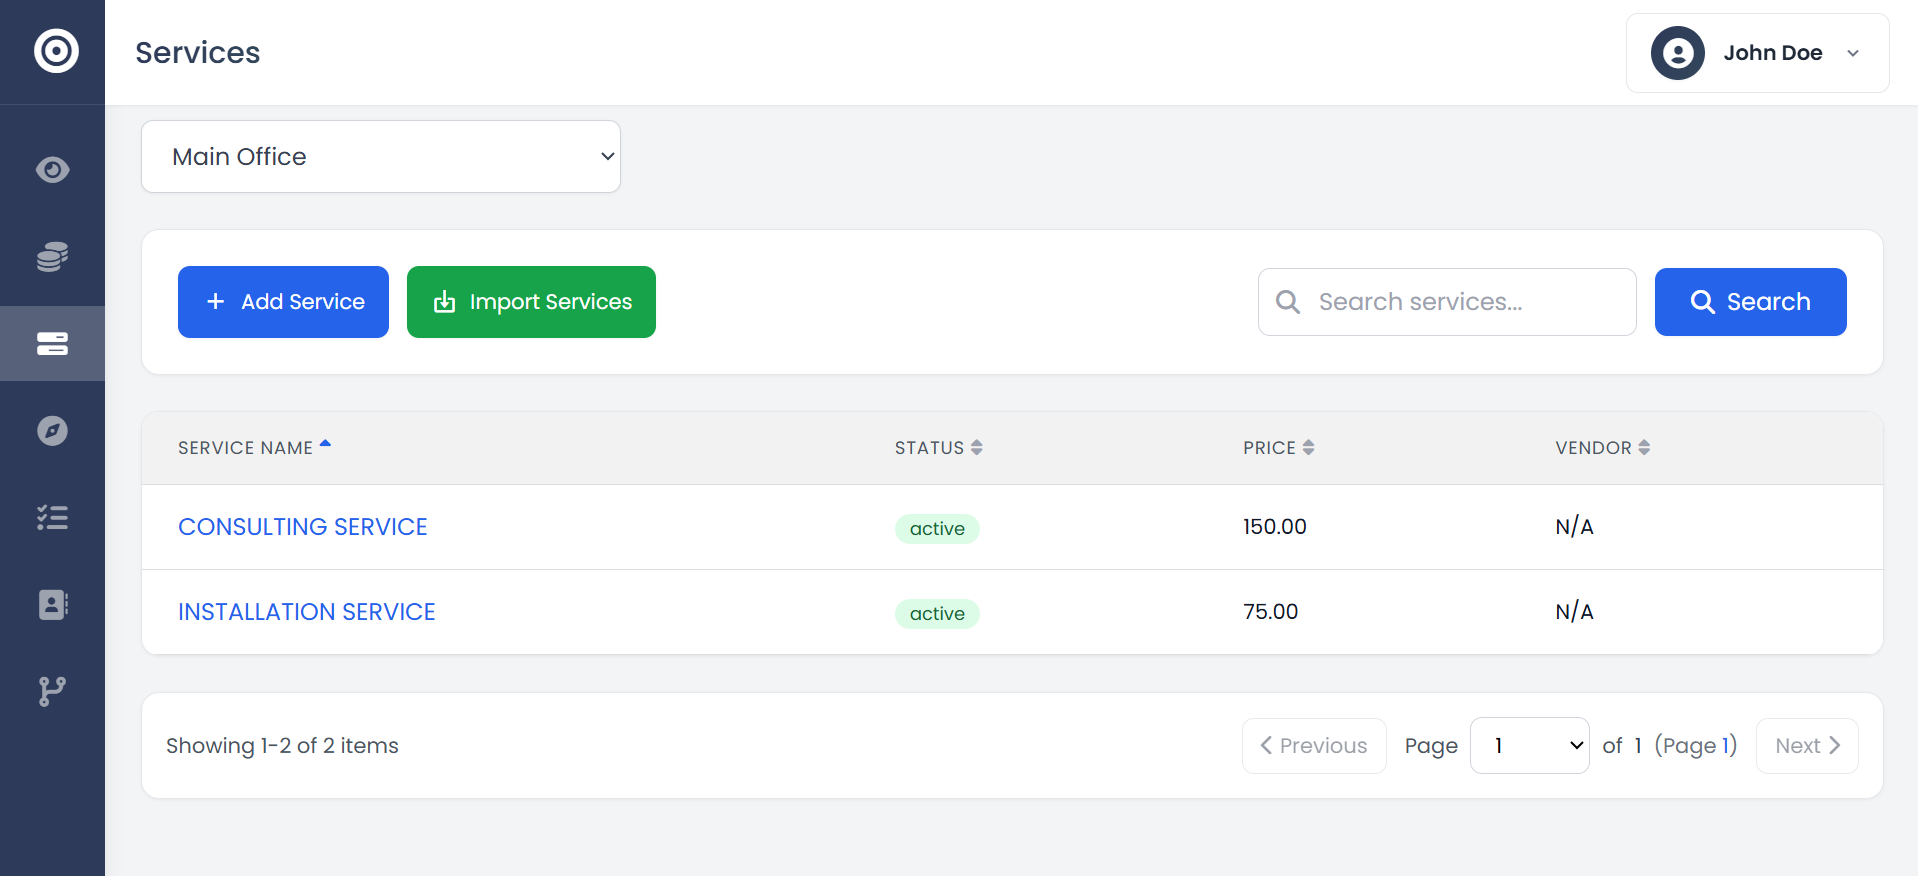This screenshot has height=876, width=1918.
Task: Open the checklist tasks sidebar icon
Action: pos(53,517)
